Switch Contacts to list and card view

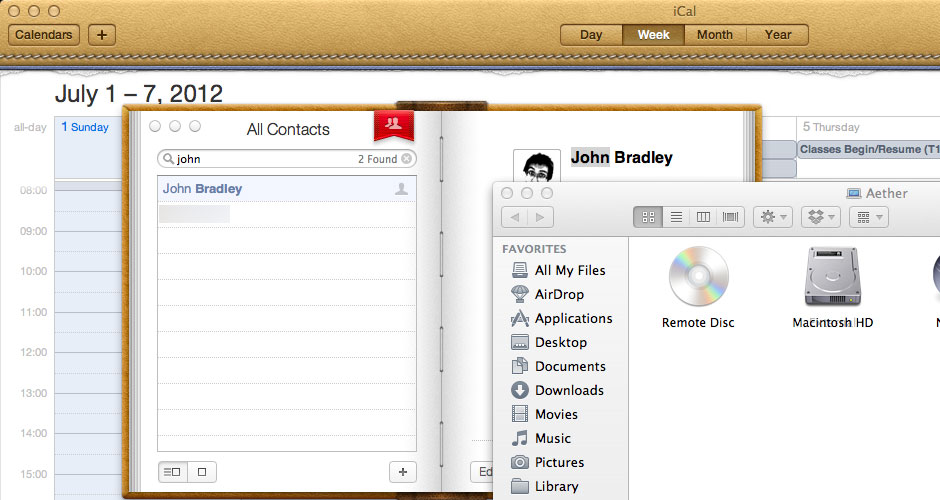(173, 472)
